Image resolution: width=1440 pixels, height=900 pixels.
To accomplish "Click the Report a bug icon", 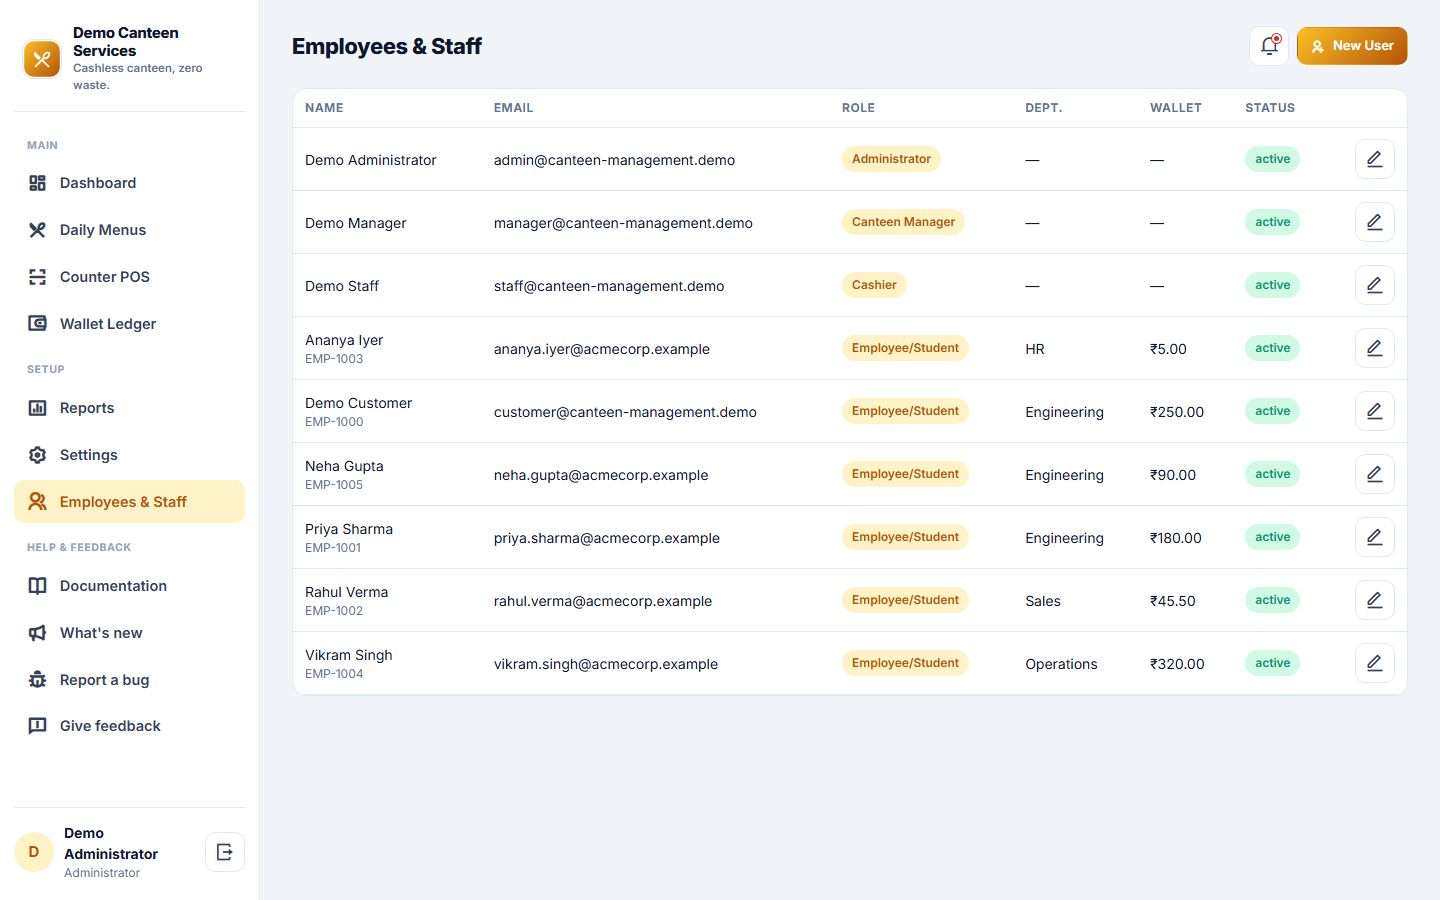I will [x=37, y=680].
